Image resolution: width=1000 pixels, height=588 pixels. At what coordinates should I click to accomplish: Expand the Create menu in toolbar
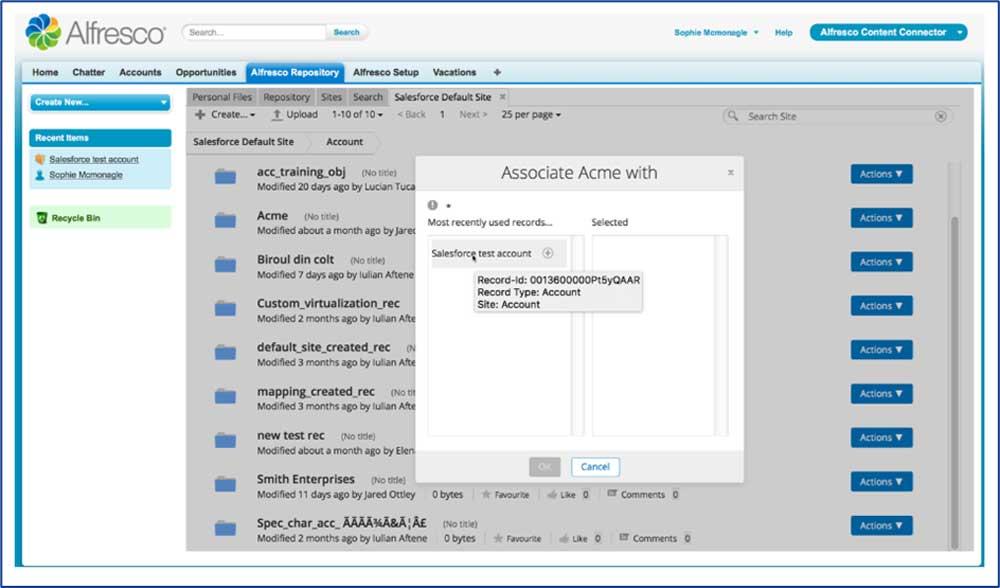point(225,115)
